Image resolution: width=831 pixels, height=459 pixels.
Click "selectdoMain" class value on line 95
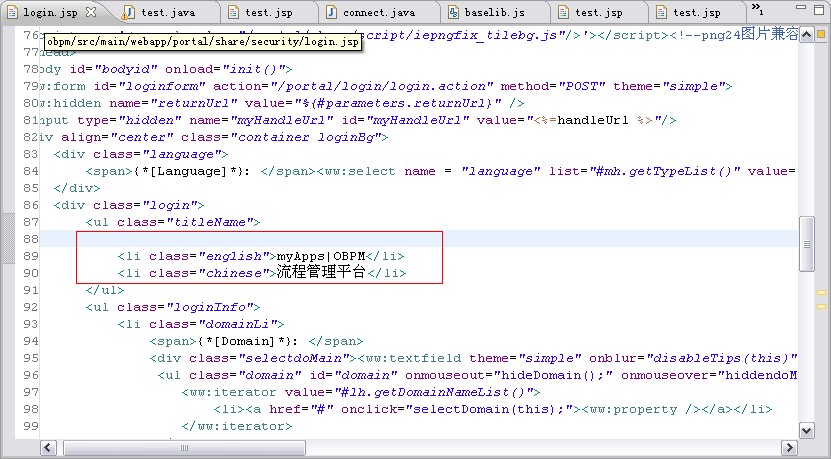(x=297, y=358)
